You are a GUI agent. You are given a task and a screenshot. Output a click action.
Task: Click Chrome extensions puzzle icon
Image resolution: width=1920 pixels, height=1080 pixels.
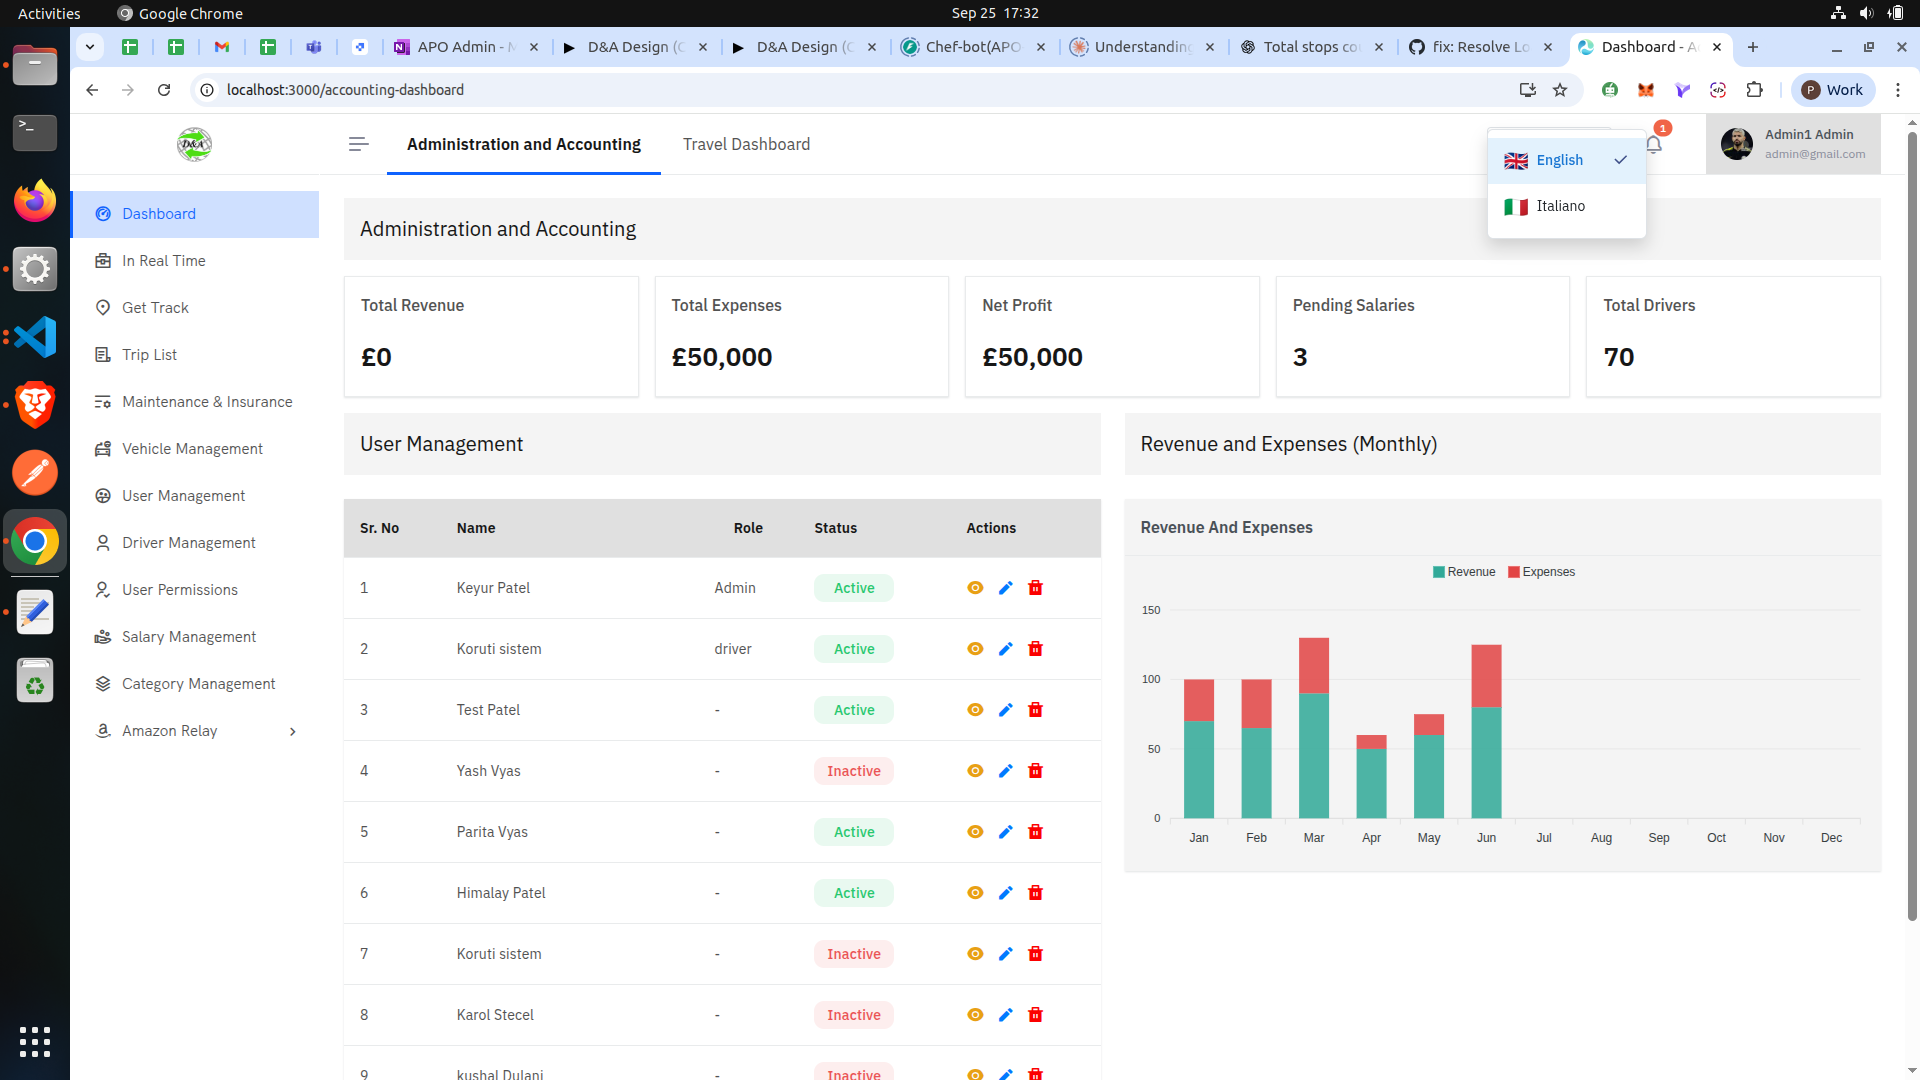pos(1754,90)
